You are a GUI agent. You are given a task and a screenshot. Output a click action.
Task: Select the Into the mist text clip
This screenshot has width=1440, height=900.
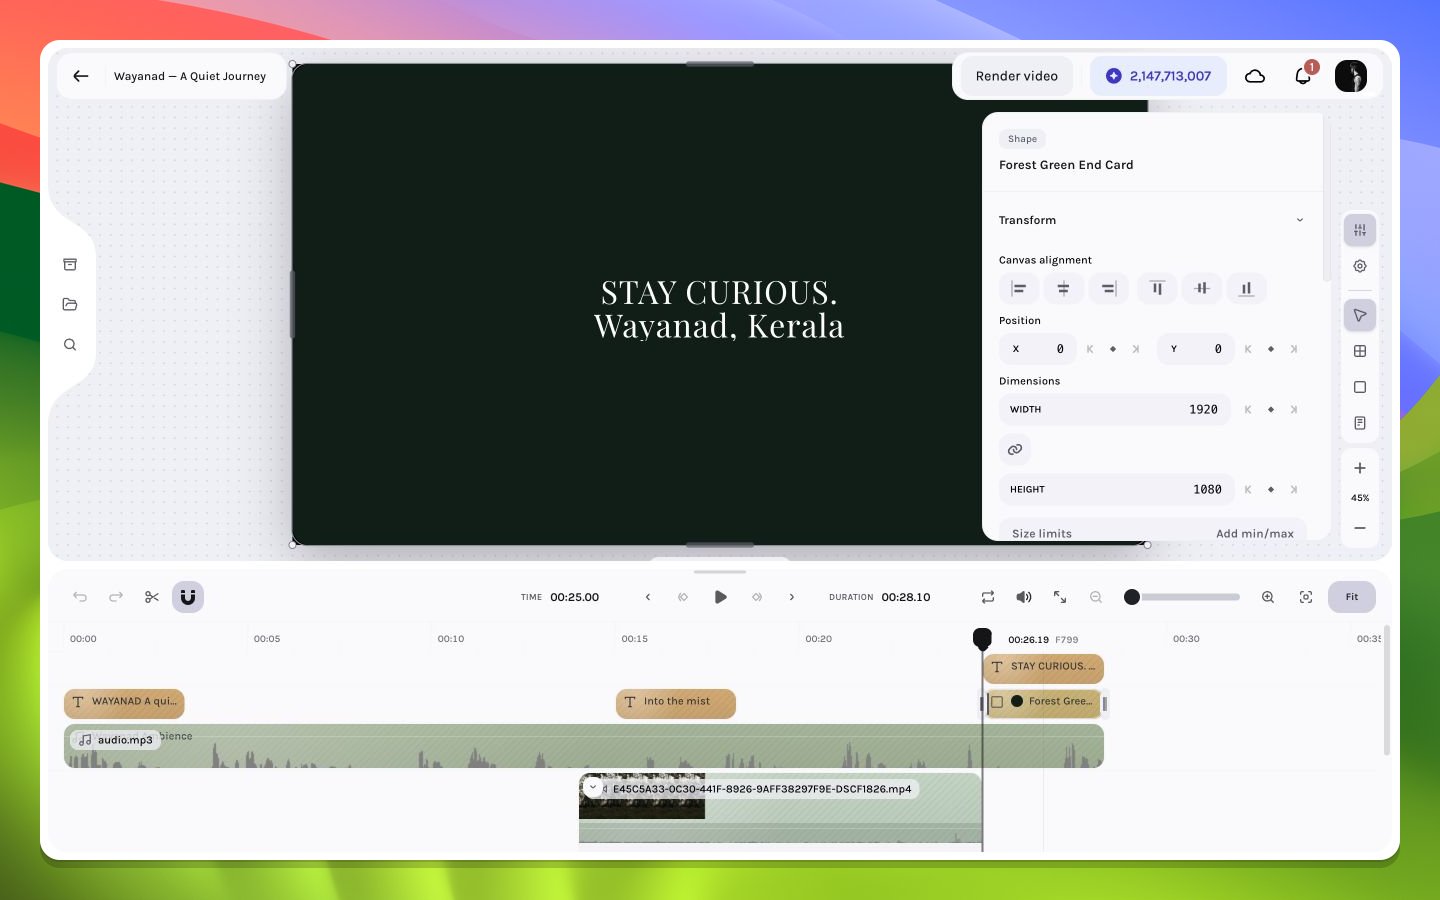[x=676, y=703]
